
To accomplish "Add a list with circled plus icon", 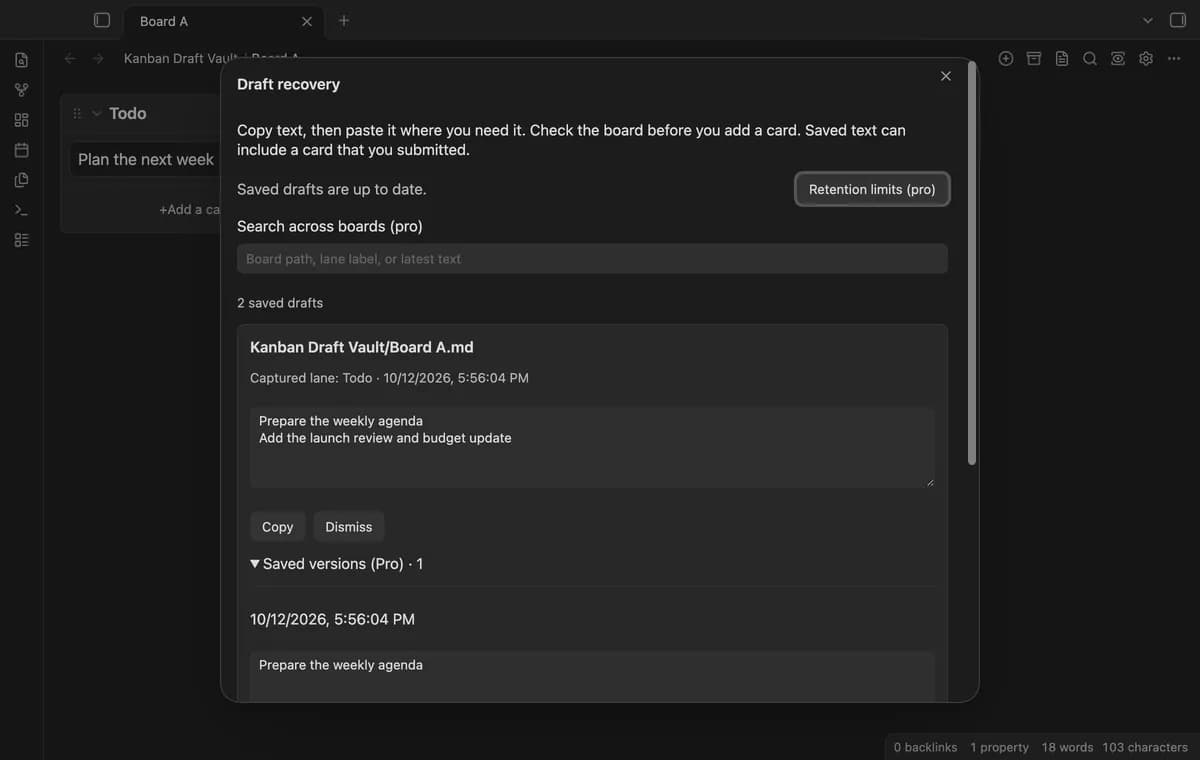I will pyautogui.click(x=1006, y=59).
